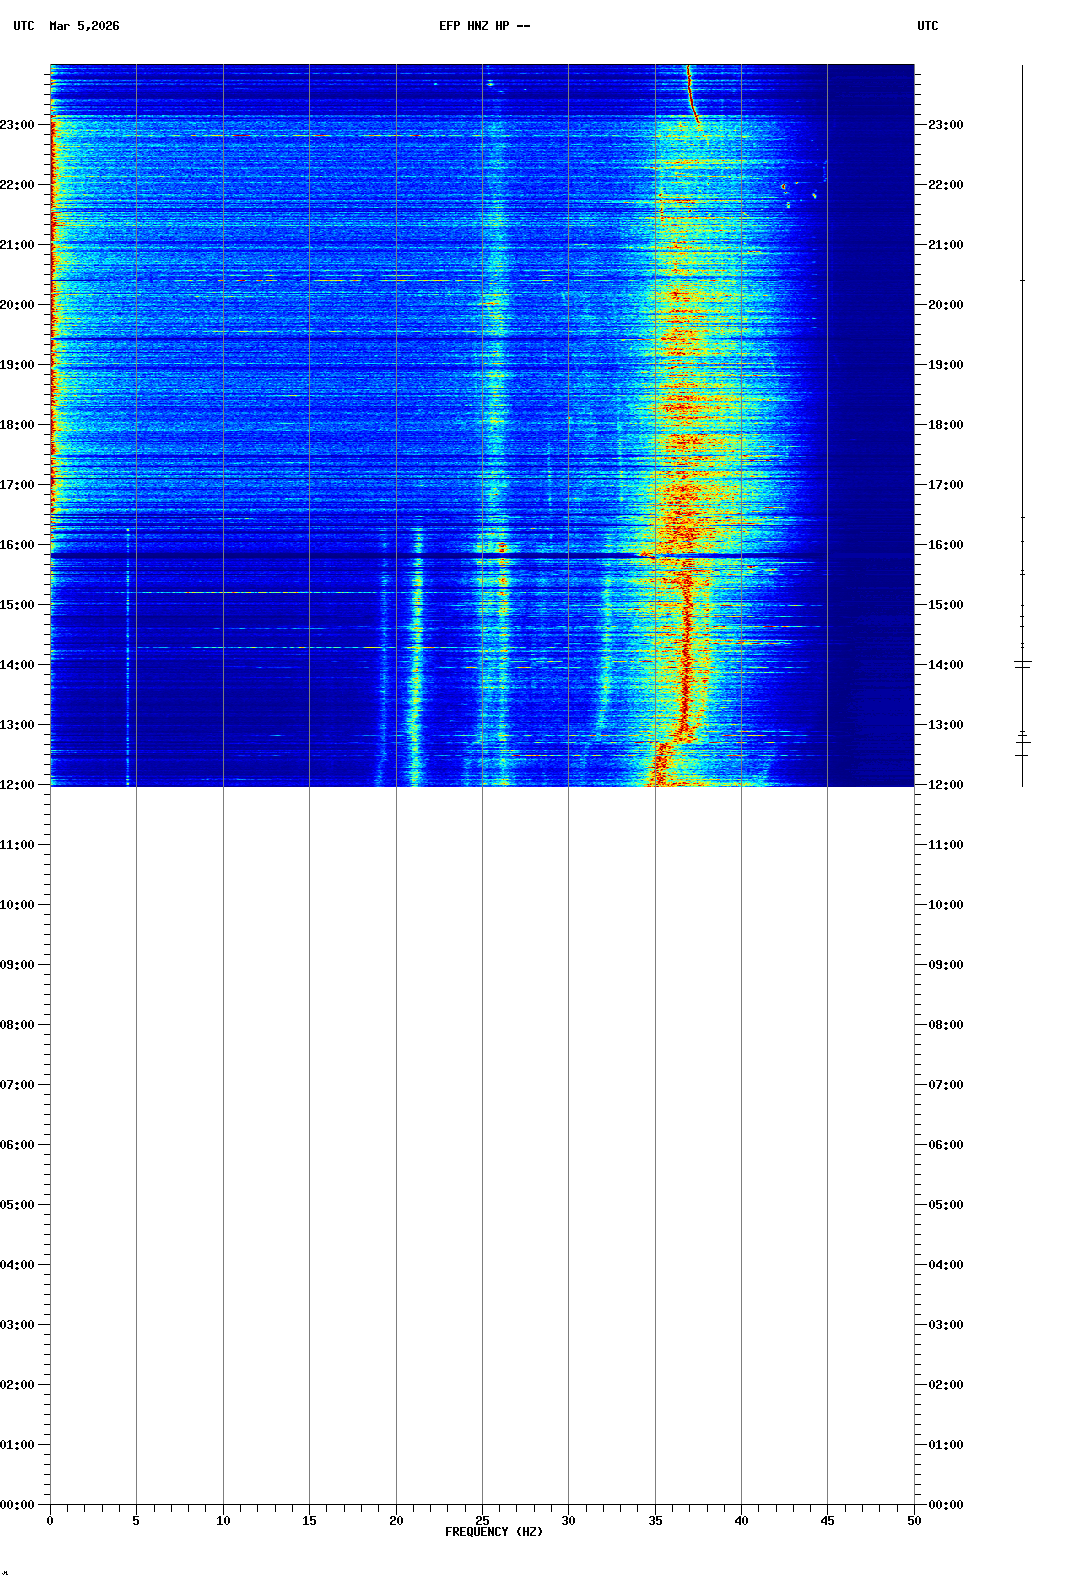Click the 16:00 label on left time axis

17,545
